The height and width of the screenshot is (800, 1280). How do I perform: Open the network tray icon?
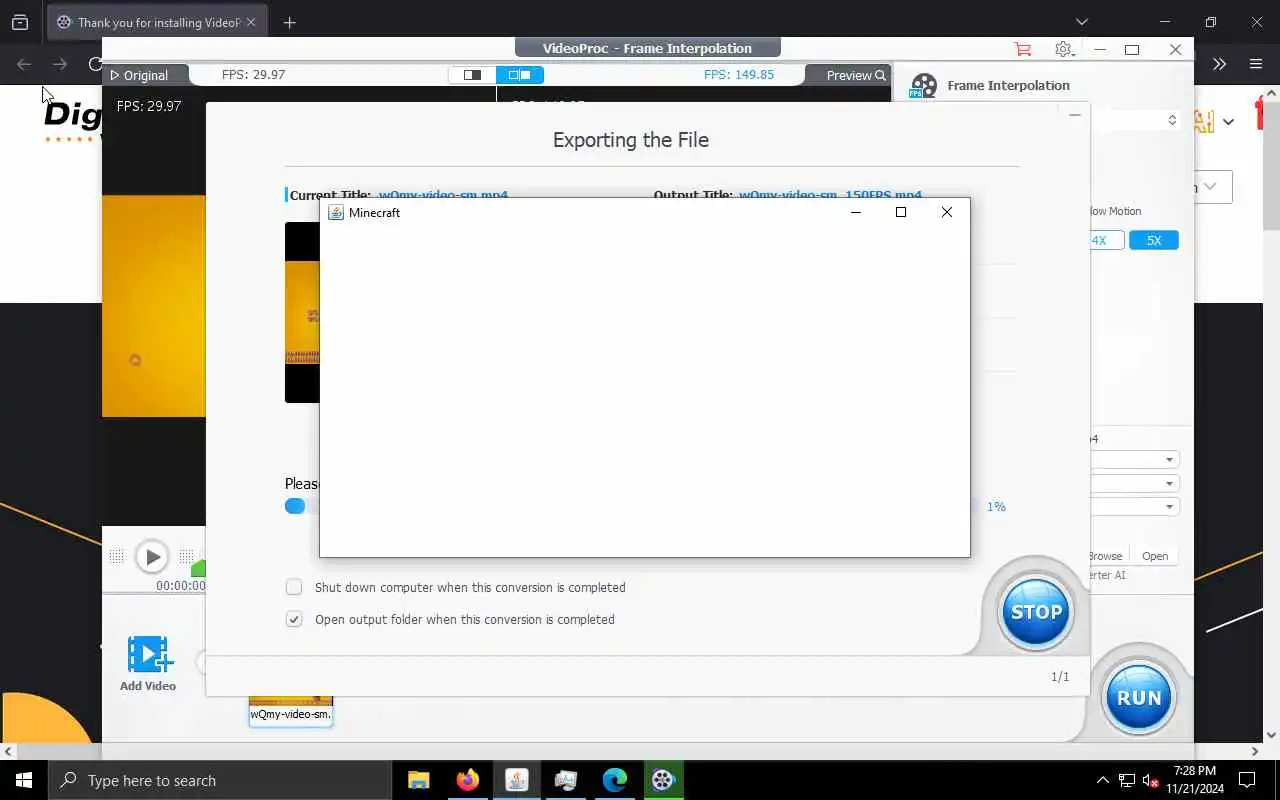click(1127, 780)
